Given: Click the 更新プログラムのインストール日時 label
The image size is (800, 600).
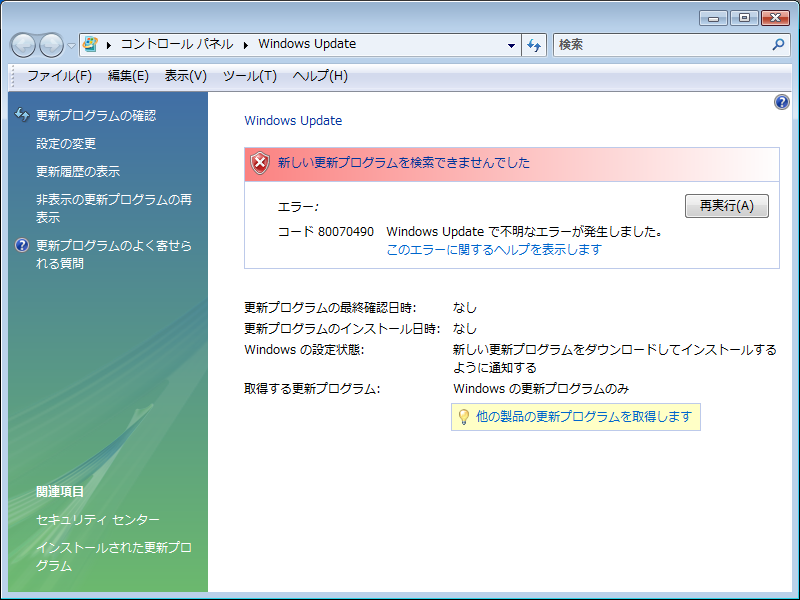Looking at the screenshot, I should pos(342,329).
